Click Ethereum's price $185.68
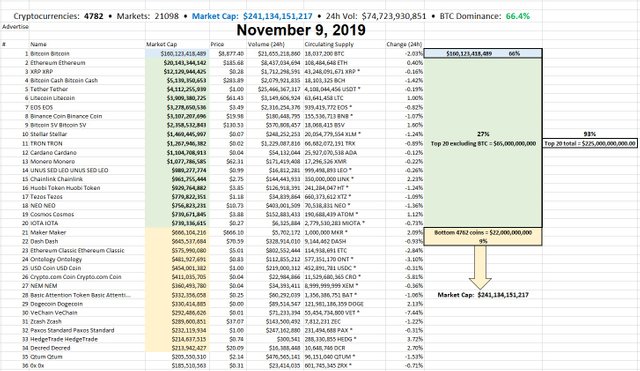Viewport: 640px width, 371px height. (233, 63)
